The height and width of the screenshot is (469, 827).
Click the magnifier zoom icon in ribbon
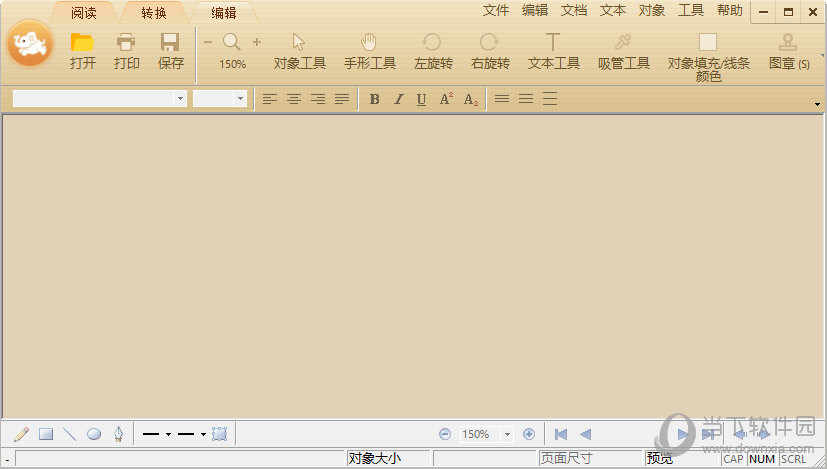coord(232,42)
